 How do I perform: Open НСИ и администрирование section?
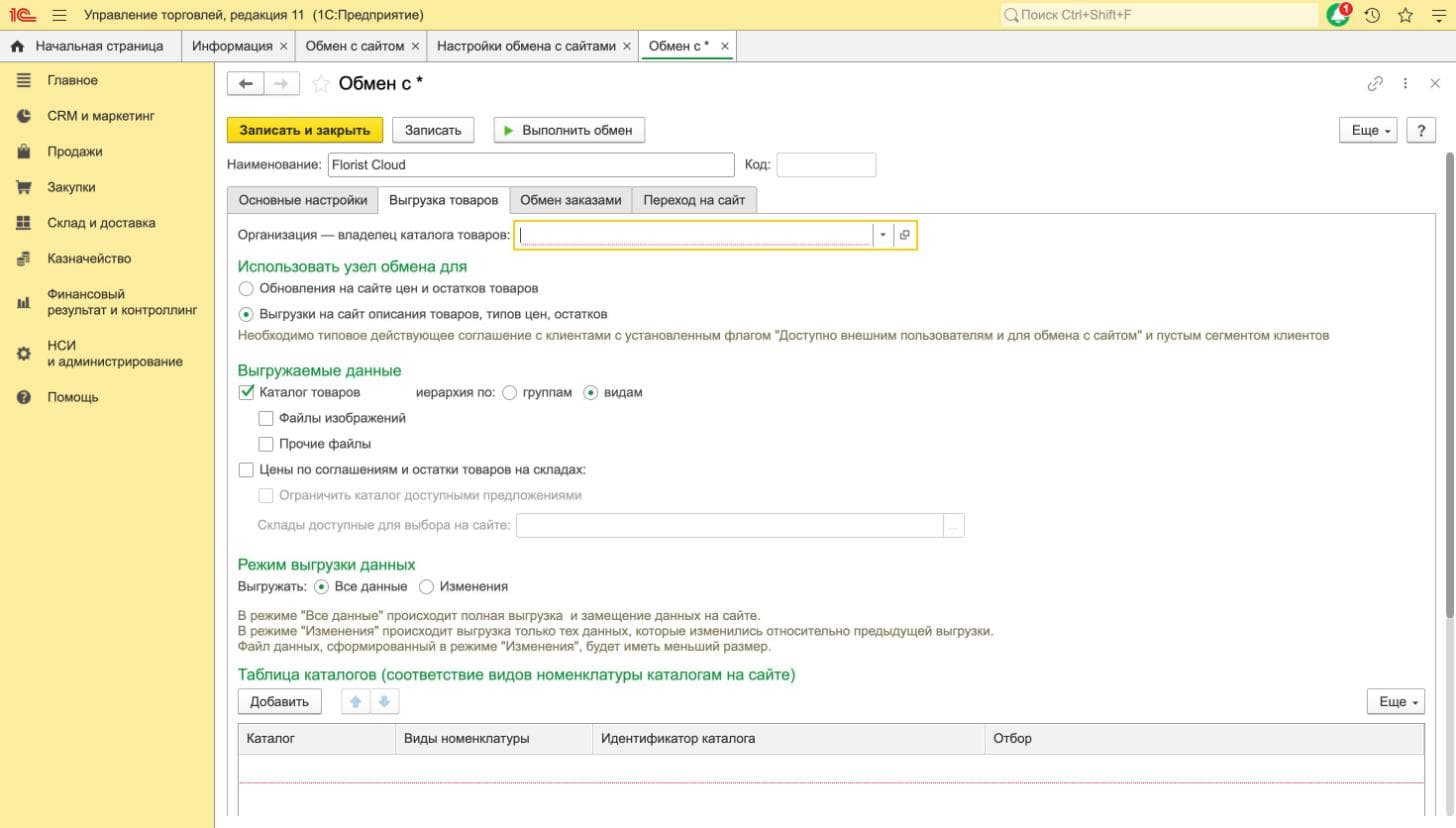pos(114,354)
